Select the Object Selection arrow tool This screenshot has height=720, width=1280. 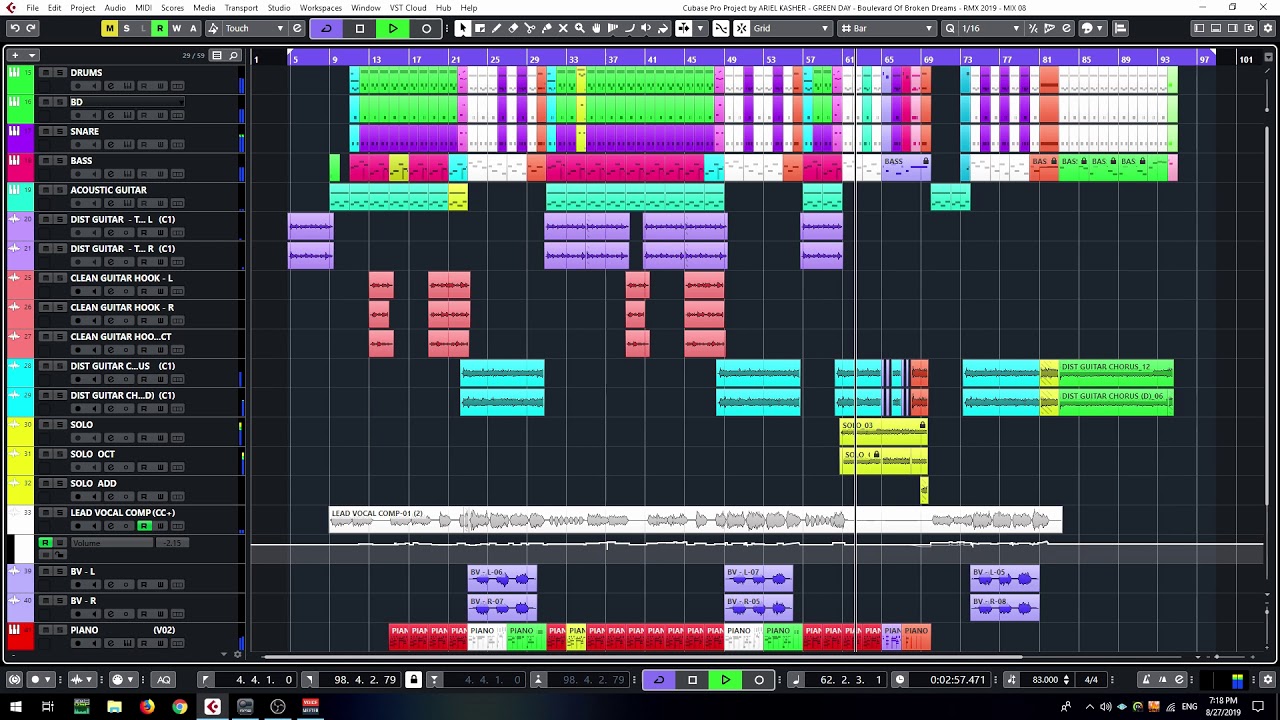[x=462, y=28]
